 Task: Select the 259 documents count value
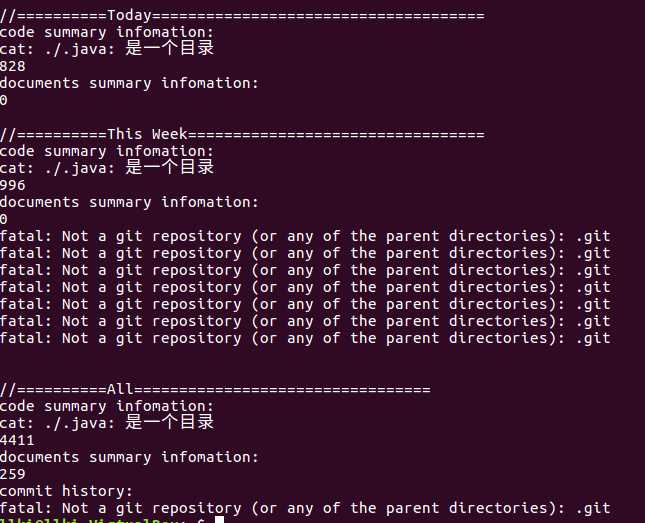point(13,474)
